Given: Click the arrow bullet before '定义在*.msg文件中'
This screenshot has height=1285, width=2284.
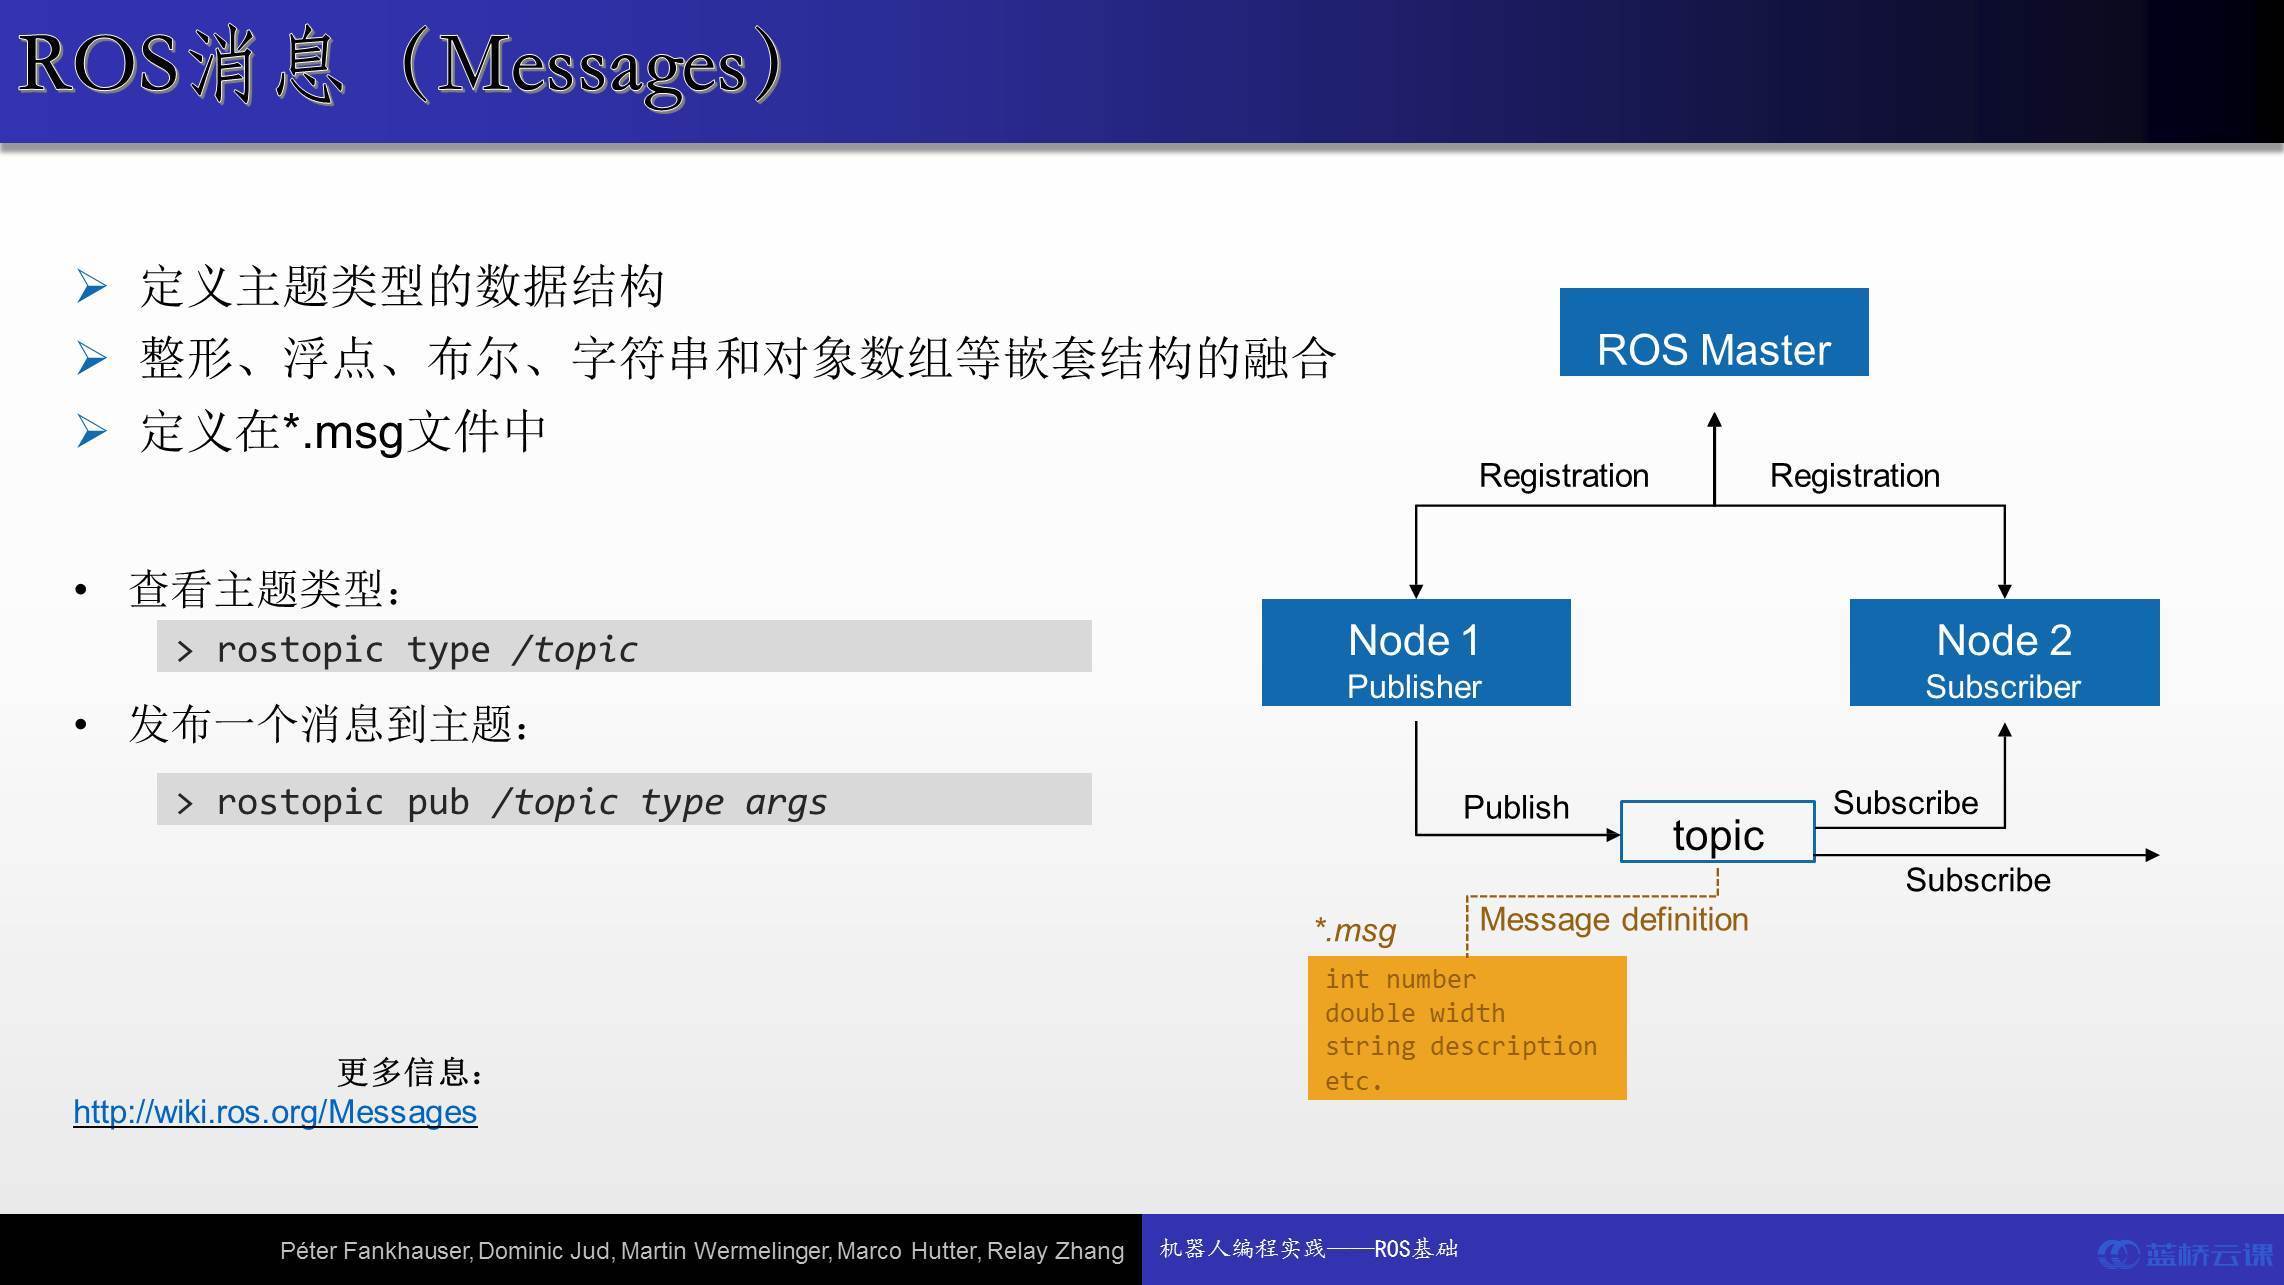Looking at the screenshot, I should pos(91,432).
